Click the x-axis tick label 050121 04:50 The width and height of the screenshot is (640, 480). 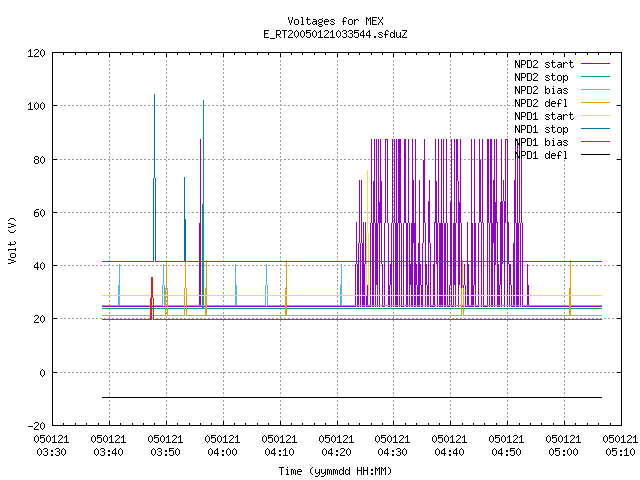(x=507, y=446)
